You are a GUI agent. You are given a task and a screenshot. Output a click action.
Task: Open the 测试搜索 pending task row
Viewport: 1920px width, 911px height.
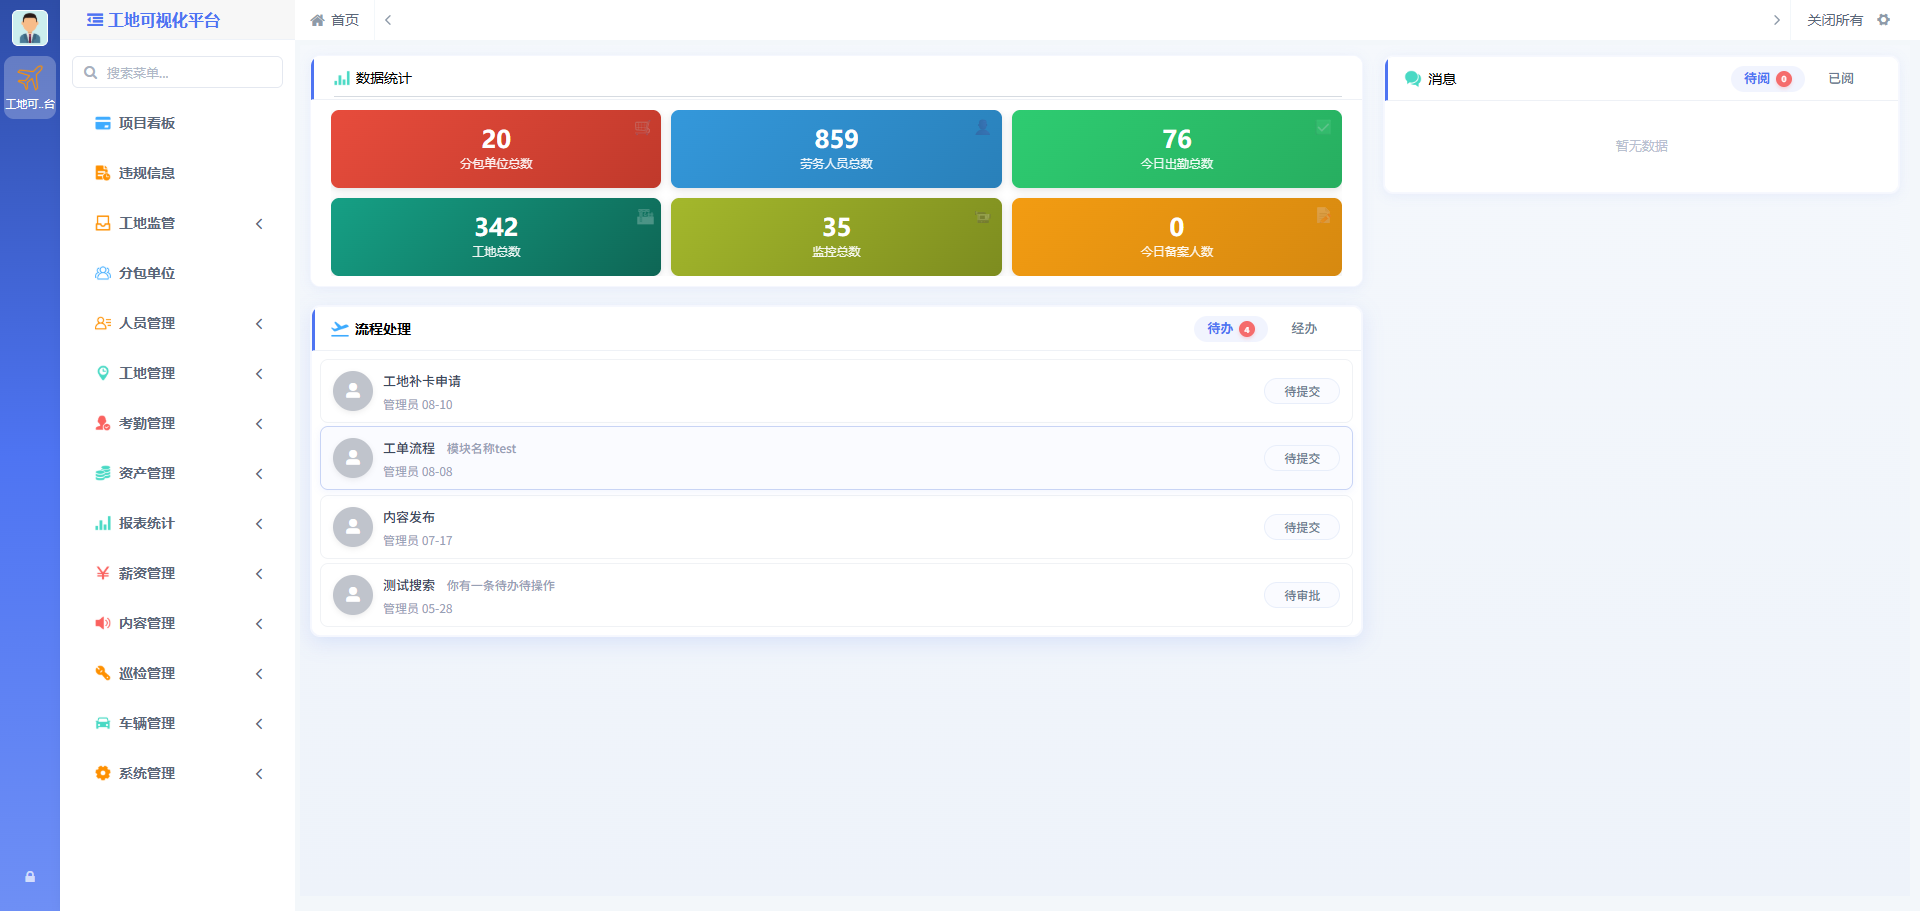(836, 595)
